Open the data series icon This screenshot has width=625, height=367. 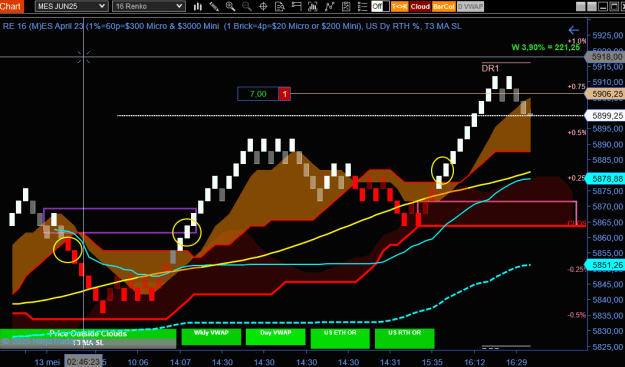[312, 6]
